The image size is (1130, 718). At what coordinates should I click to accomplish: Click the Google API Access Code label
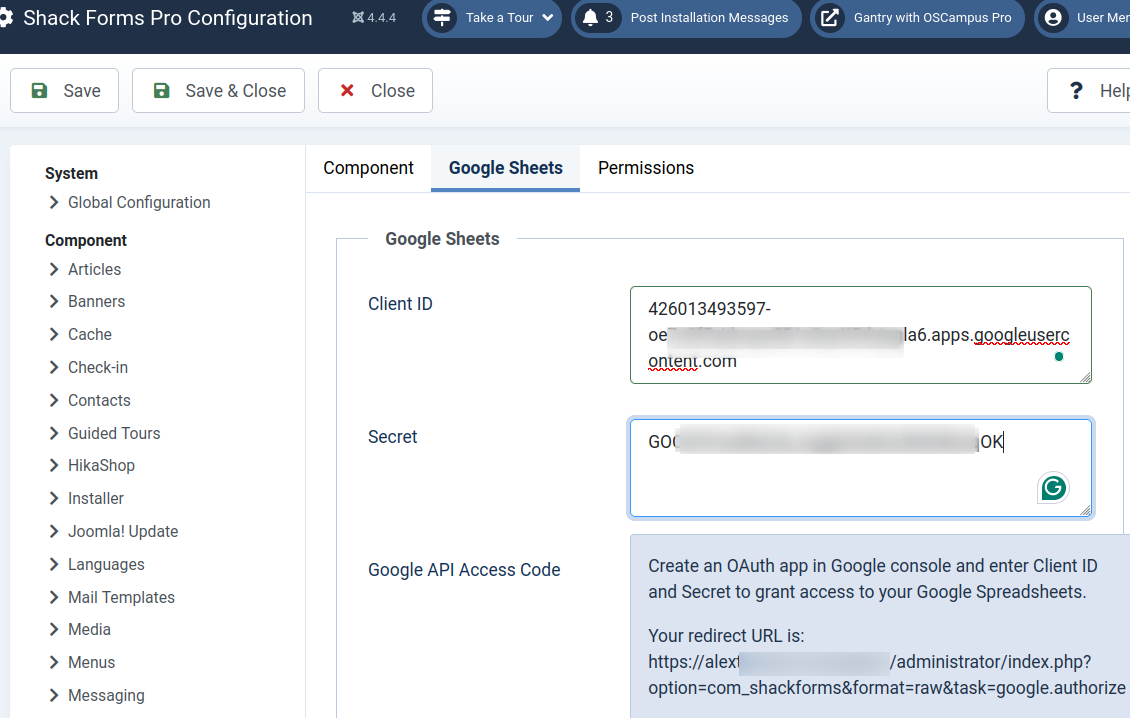pyautogui.click(x=464, y=570)
